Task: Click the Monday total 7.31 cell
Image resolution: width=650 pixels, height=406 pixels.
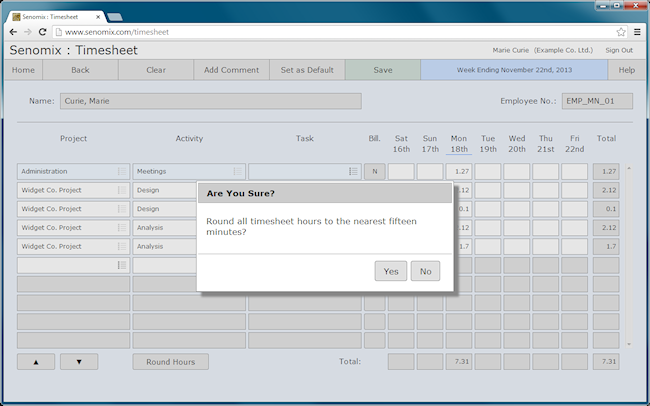Action: click(459, 362)
